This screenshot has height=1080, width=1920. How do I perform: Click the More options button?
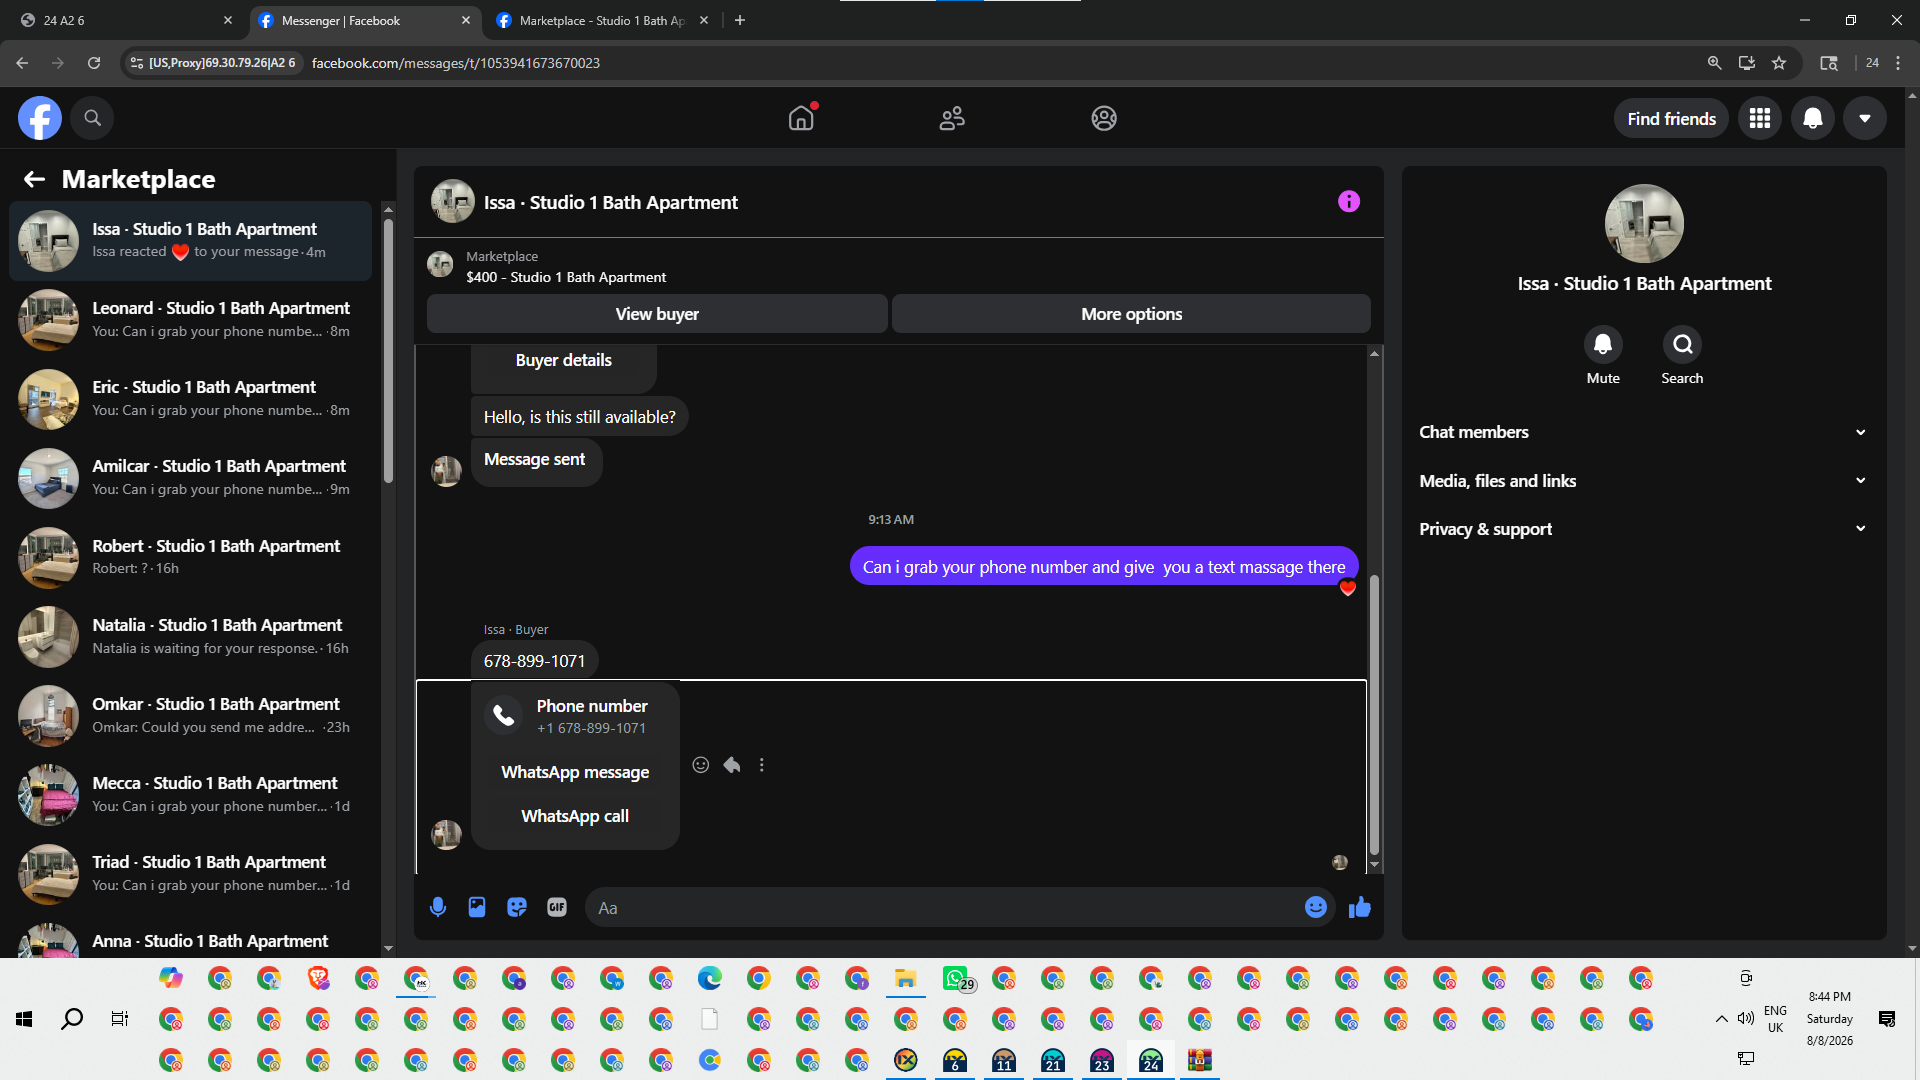[1131, 314]
